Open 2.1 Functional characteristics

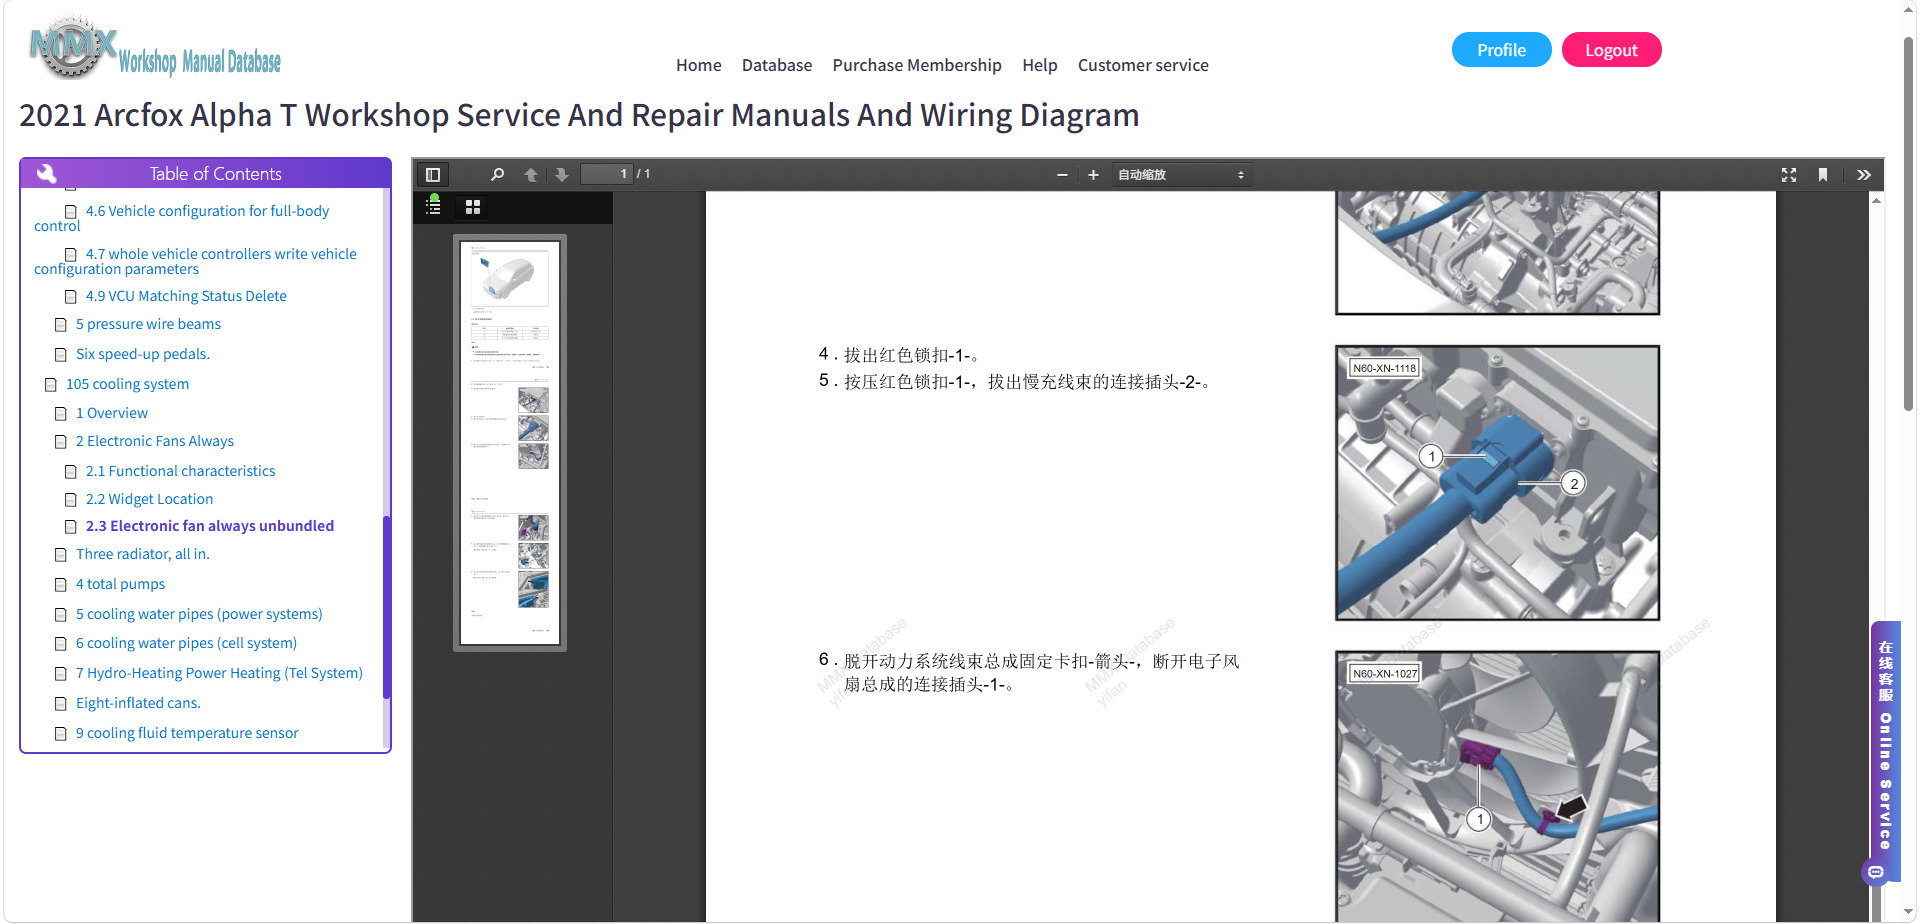click(x=180, y=471)
